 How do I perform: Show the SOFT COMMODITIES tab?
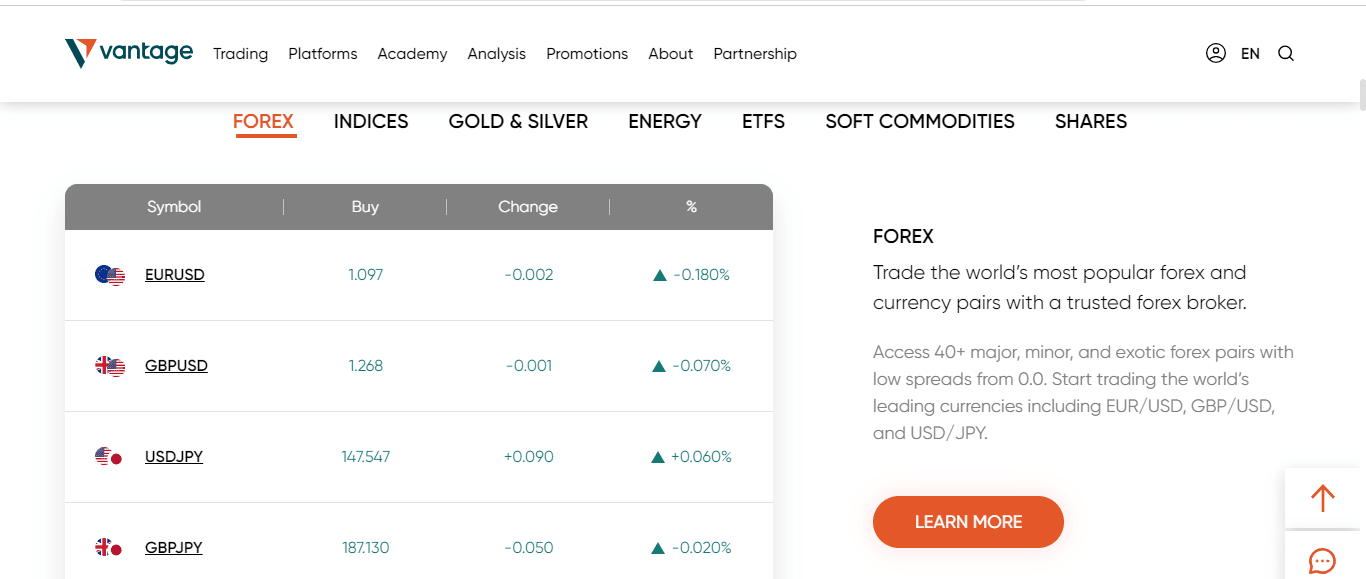[x=920, y=122]
